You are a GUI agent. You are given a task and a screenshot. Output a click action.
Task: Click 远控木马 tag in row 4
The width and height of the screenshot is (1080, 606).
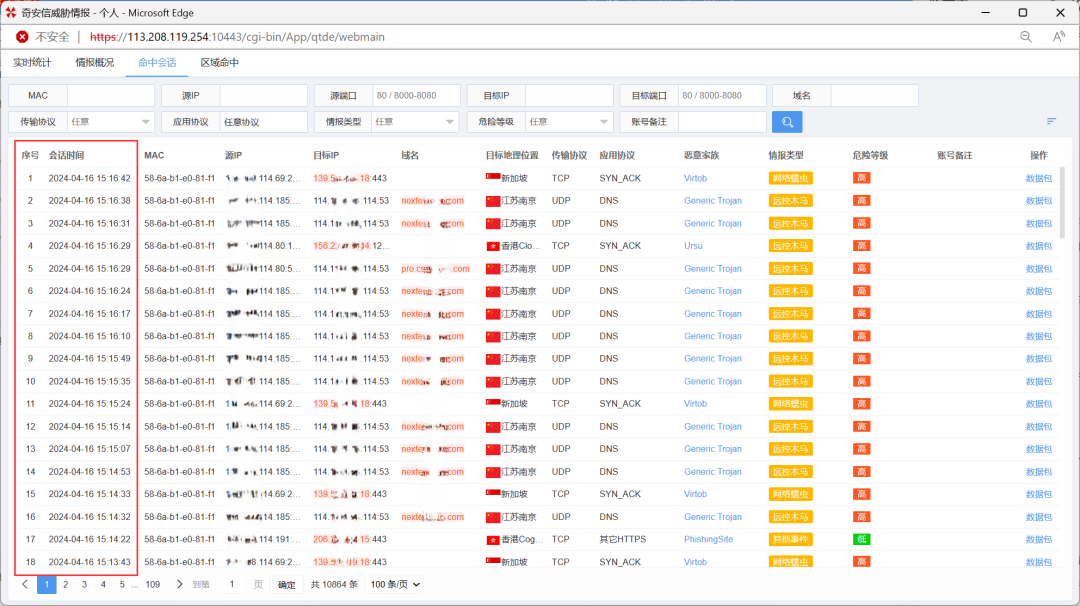pos(790,246)
